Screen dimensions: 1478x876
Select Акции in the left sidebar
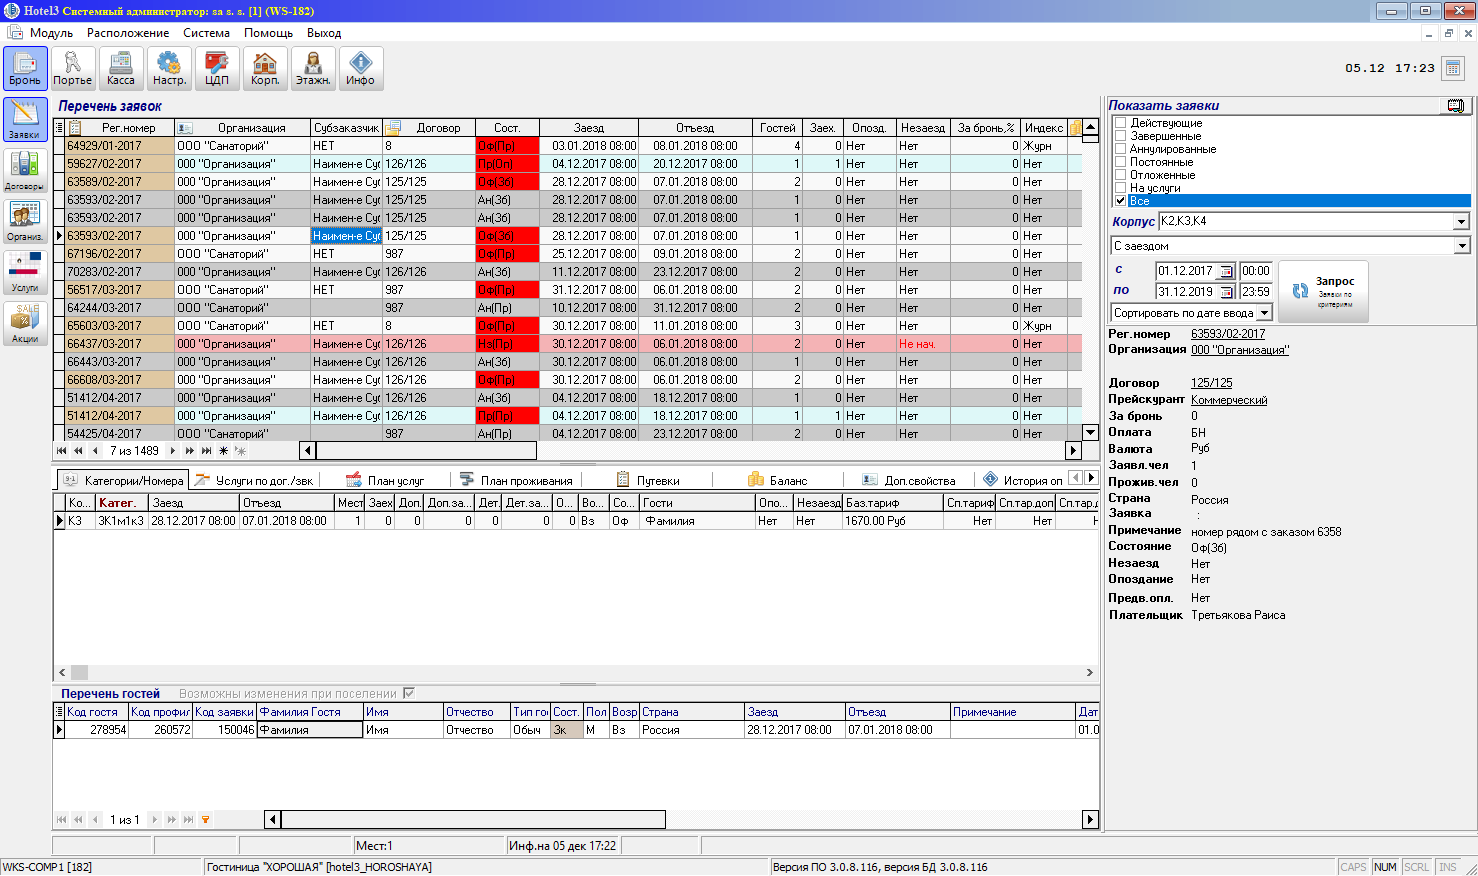click(x=25, y=323)
